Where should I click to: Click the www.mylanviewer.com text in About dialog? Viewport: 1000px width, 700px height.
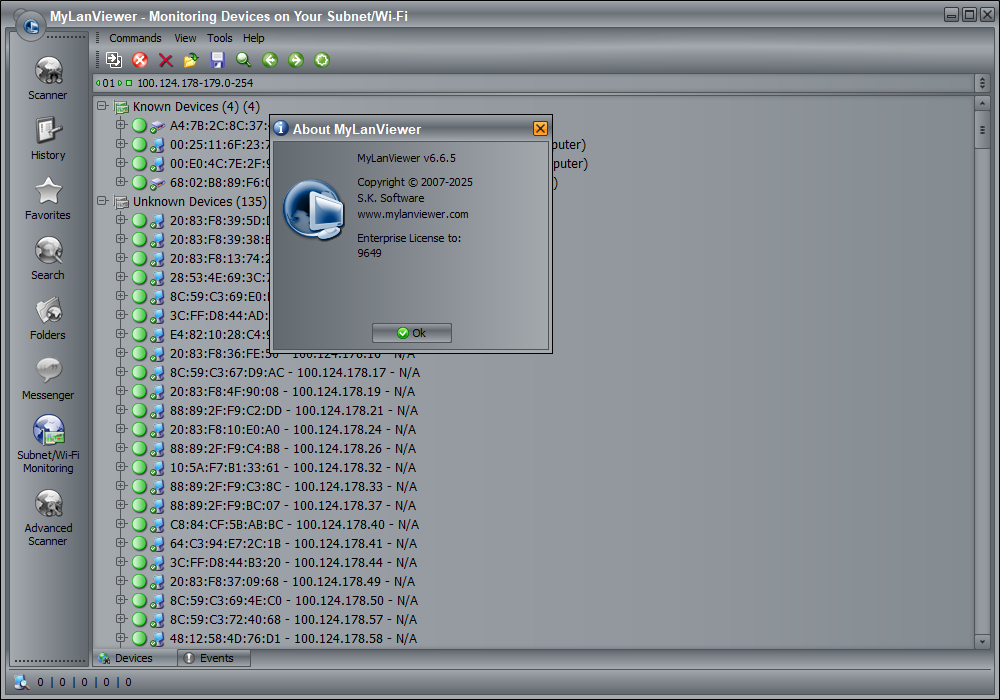coord(413,214)
